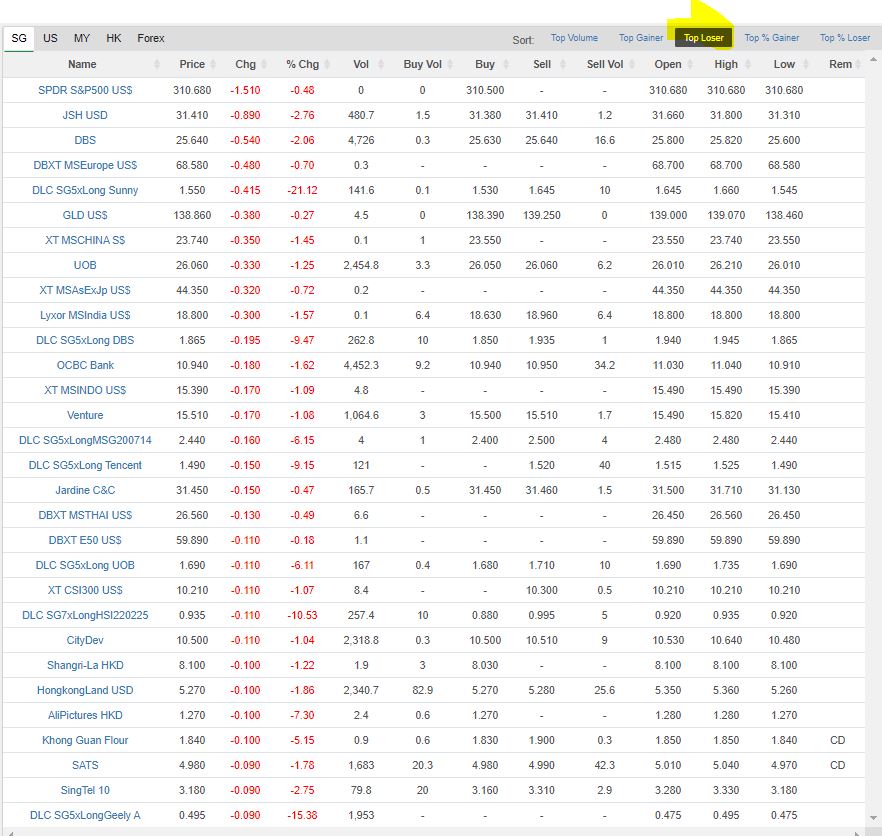The width and height of the screenshot is (882, 836).
Task: Sort by % Chg column arrows
Action: click(x=327, y=65)
